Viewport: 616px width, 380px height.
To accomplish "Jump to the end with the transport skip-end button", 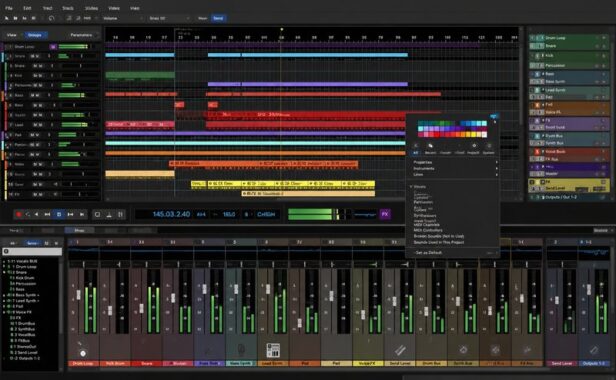I will (82, 214).
